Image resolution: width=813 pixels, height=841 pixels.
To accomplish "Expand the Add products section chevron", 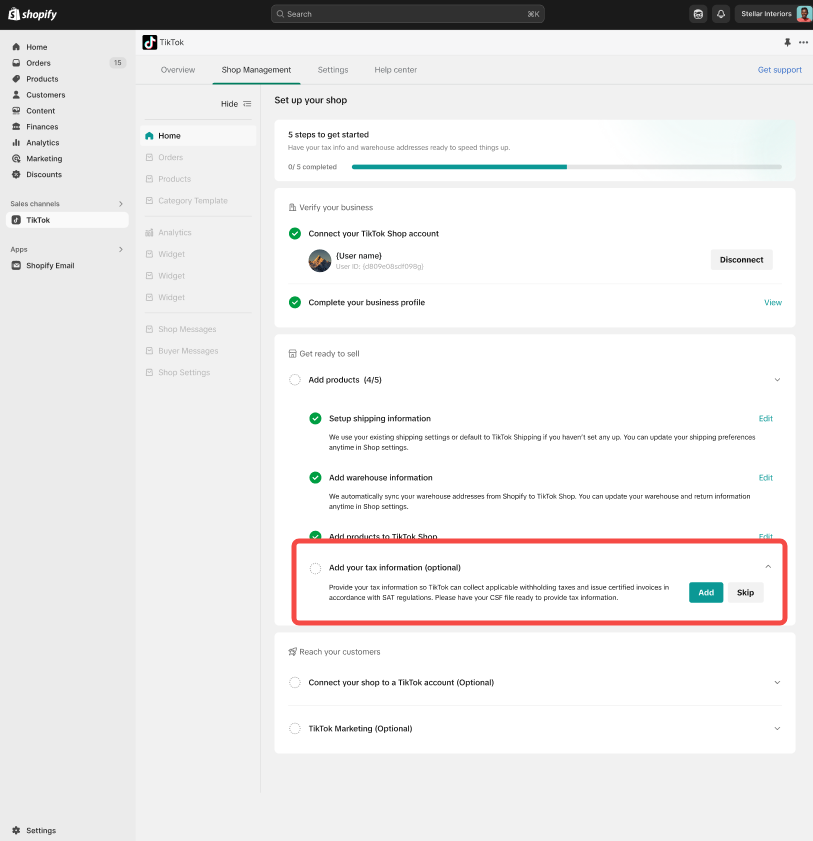I will tap(777, 380).
